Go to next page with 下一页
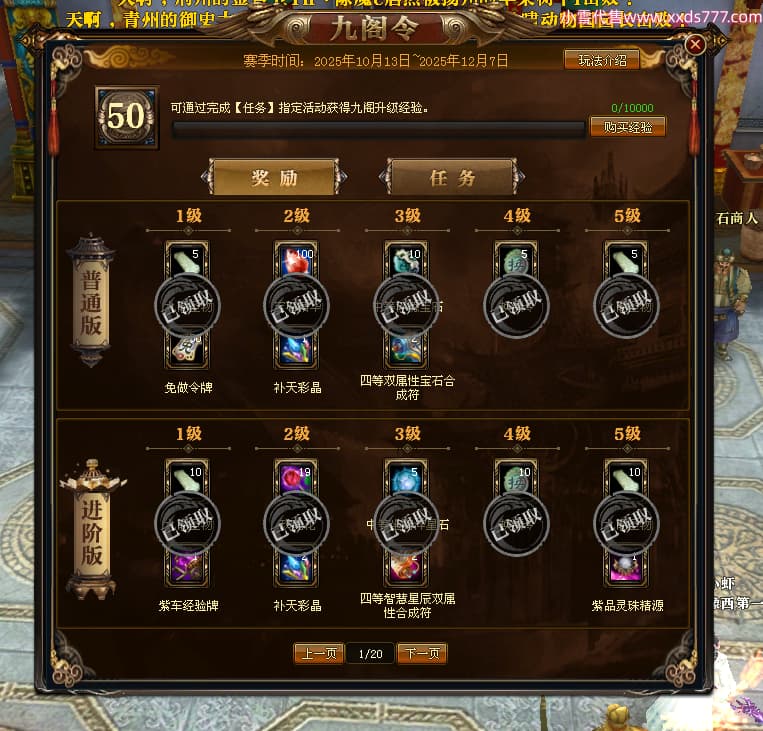 coord(422,653)
